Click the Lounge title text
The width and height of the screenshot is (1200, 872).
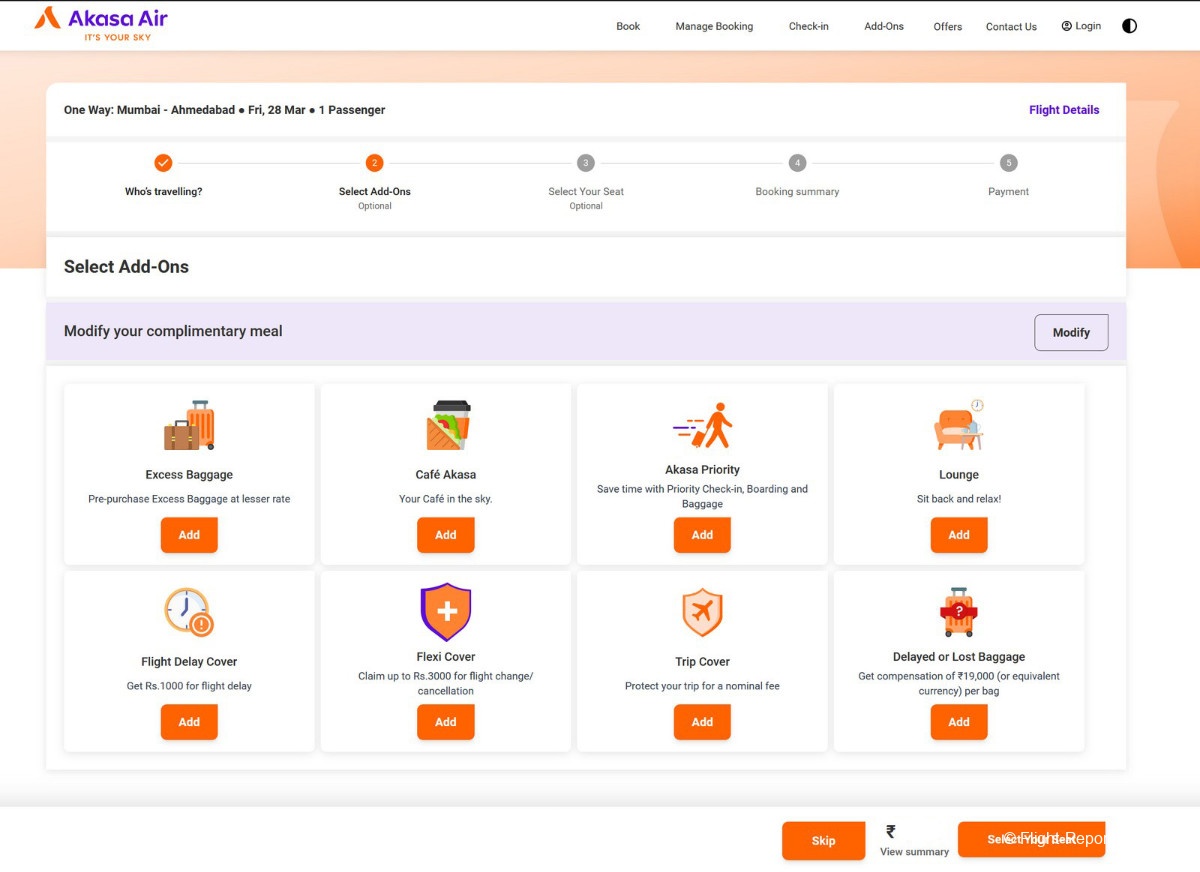959,475
